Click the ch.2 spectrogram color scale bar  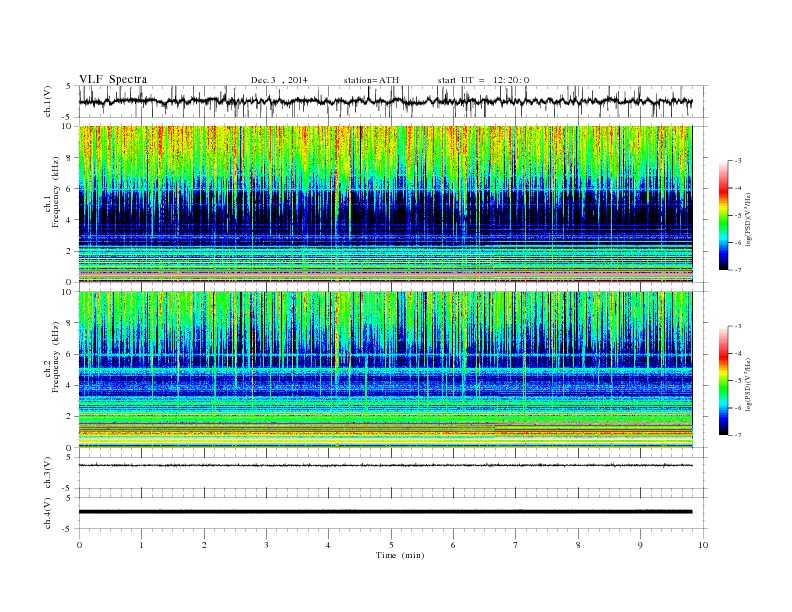click(723, 380)
